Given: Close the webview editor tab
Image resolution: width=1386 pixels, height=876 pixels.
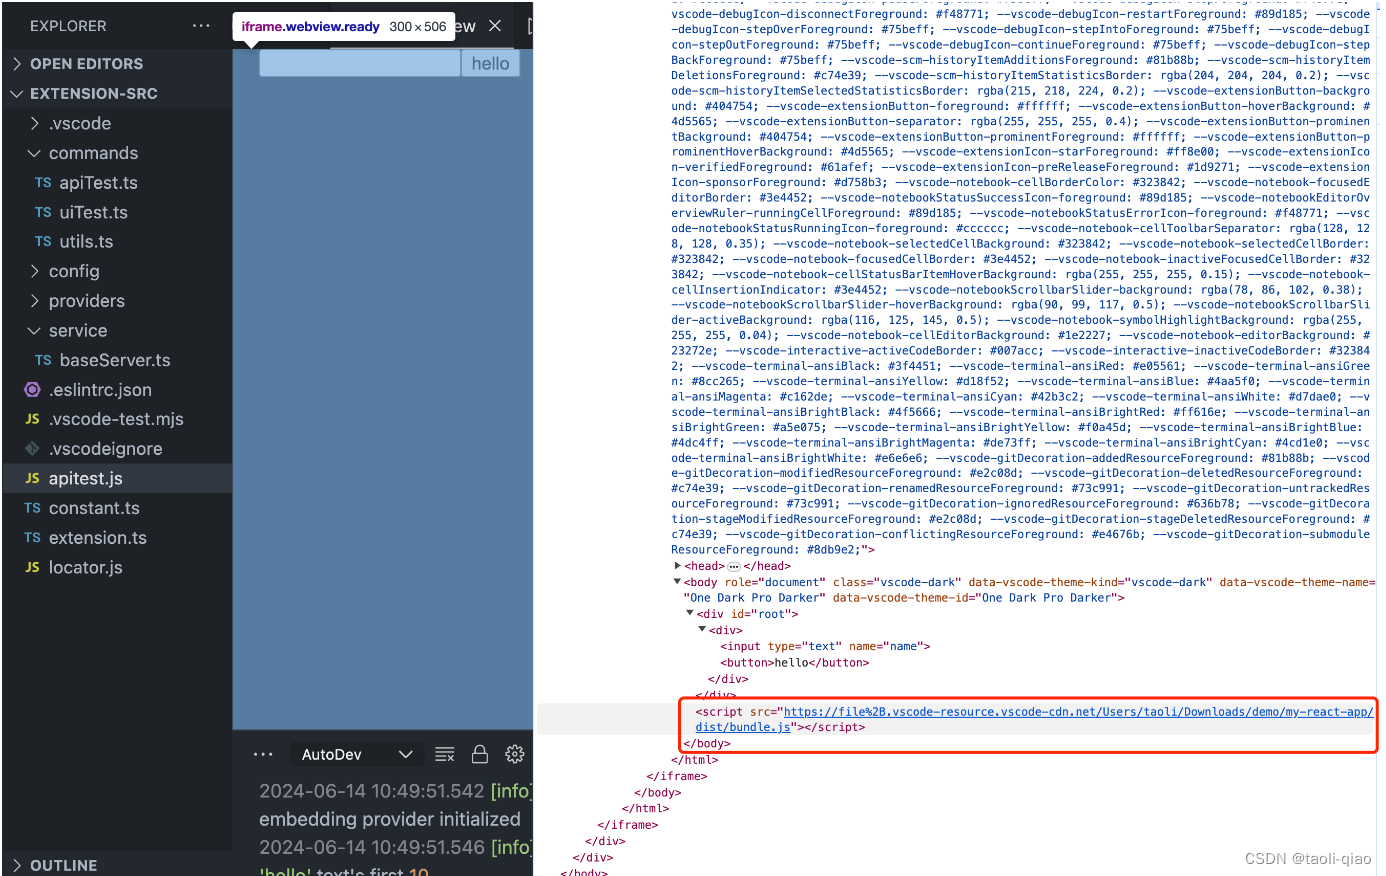Looking at the screenshot, I should (495, 26).
